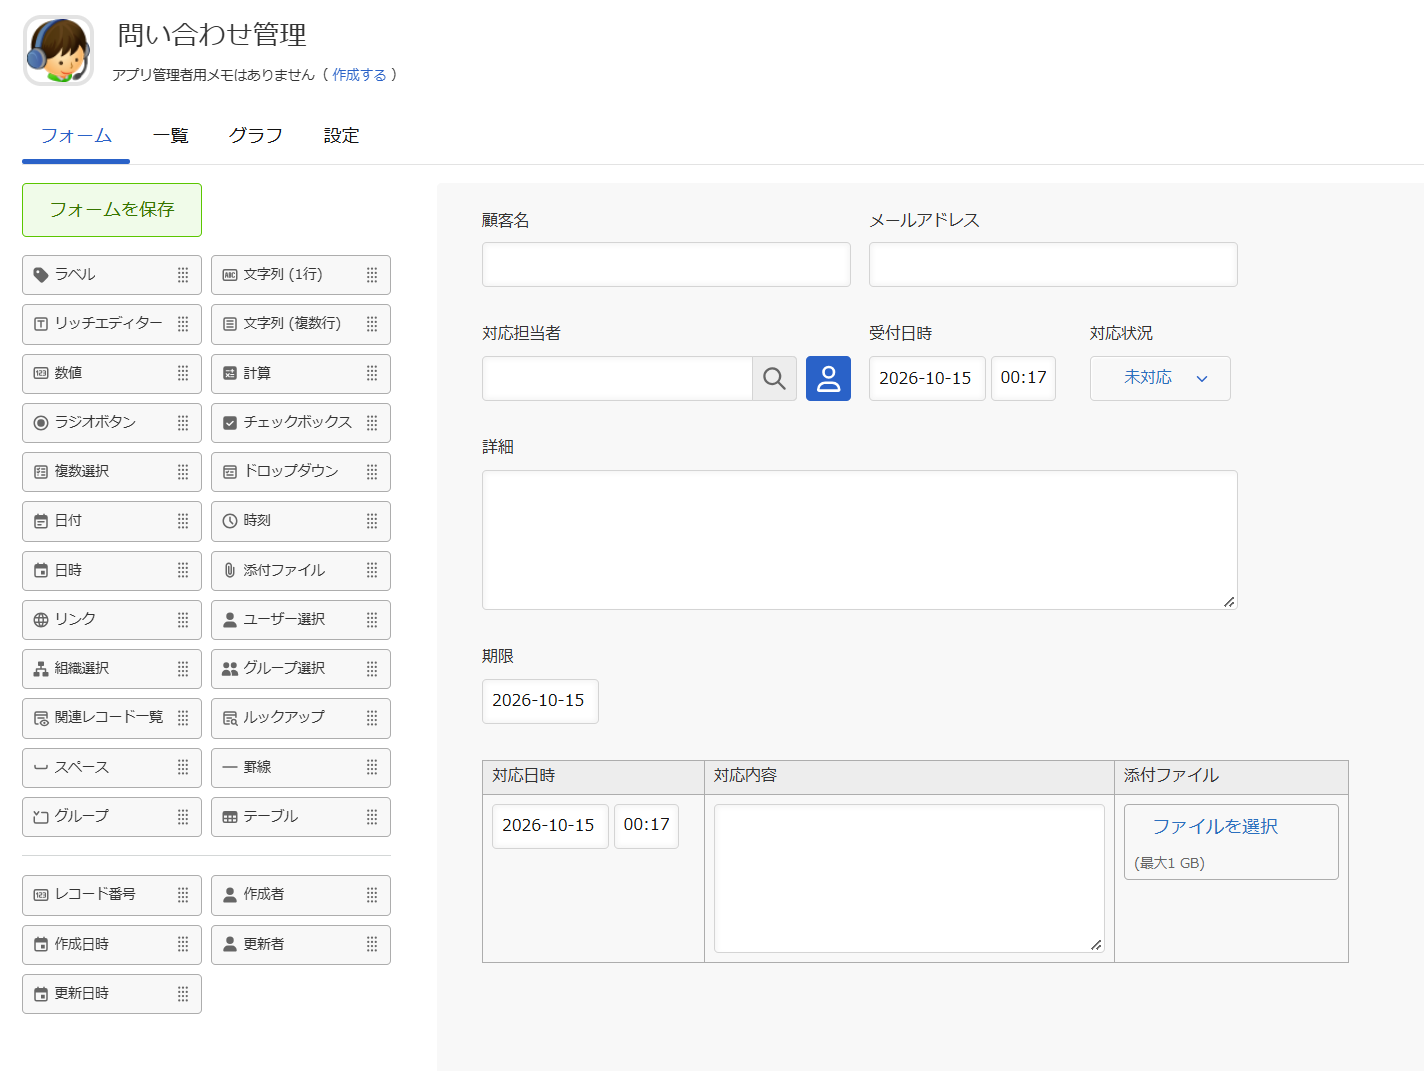Screen dimensions: 1424x1071
Task: Select the 関連レコード一覧 field element
Action: (112, 718)
